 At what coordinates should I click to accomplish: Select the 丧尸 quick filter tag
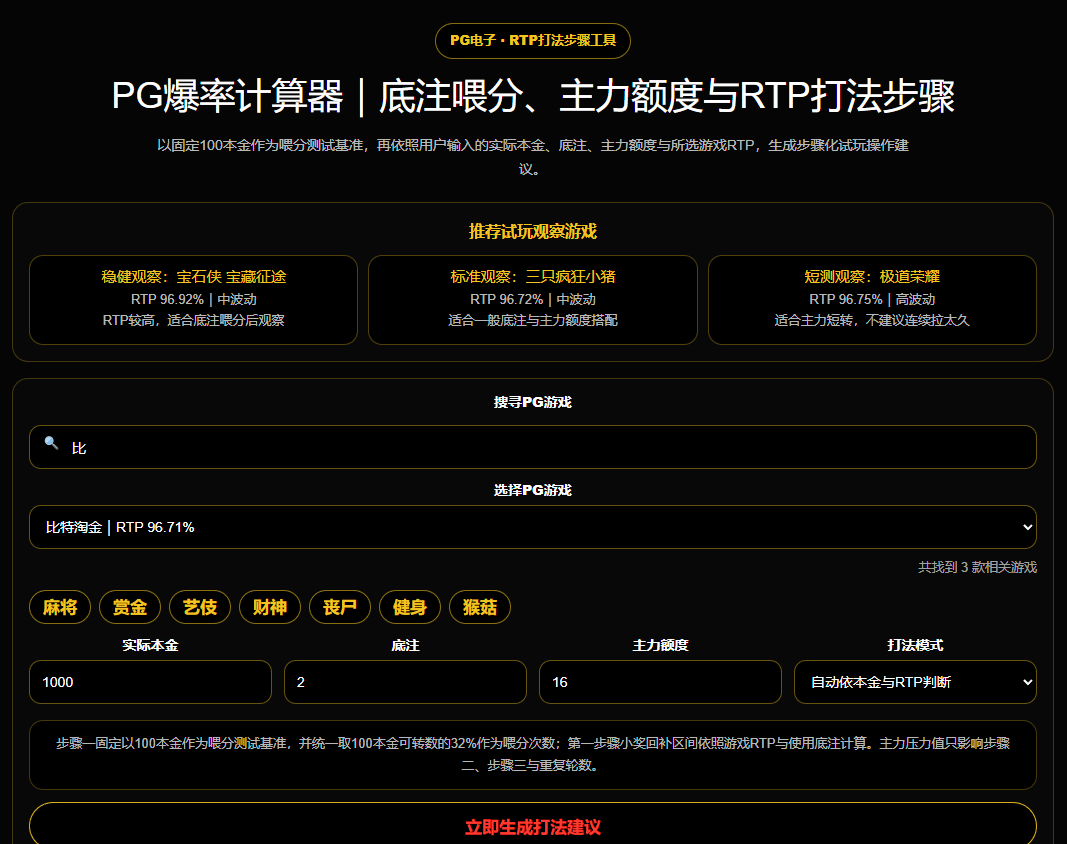[x=340, y=607]
